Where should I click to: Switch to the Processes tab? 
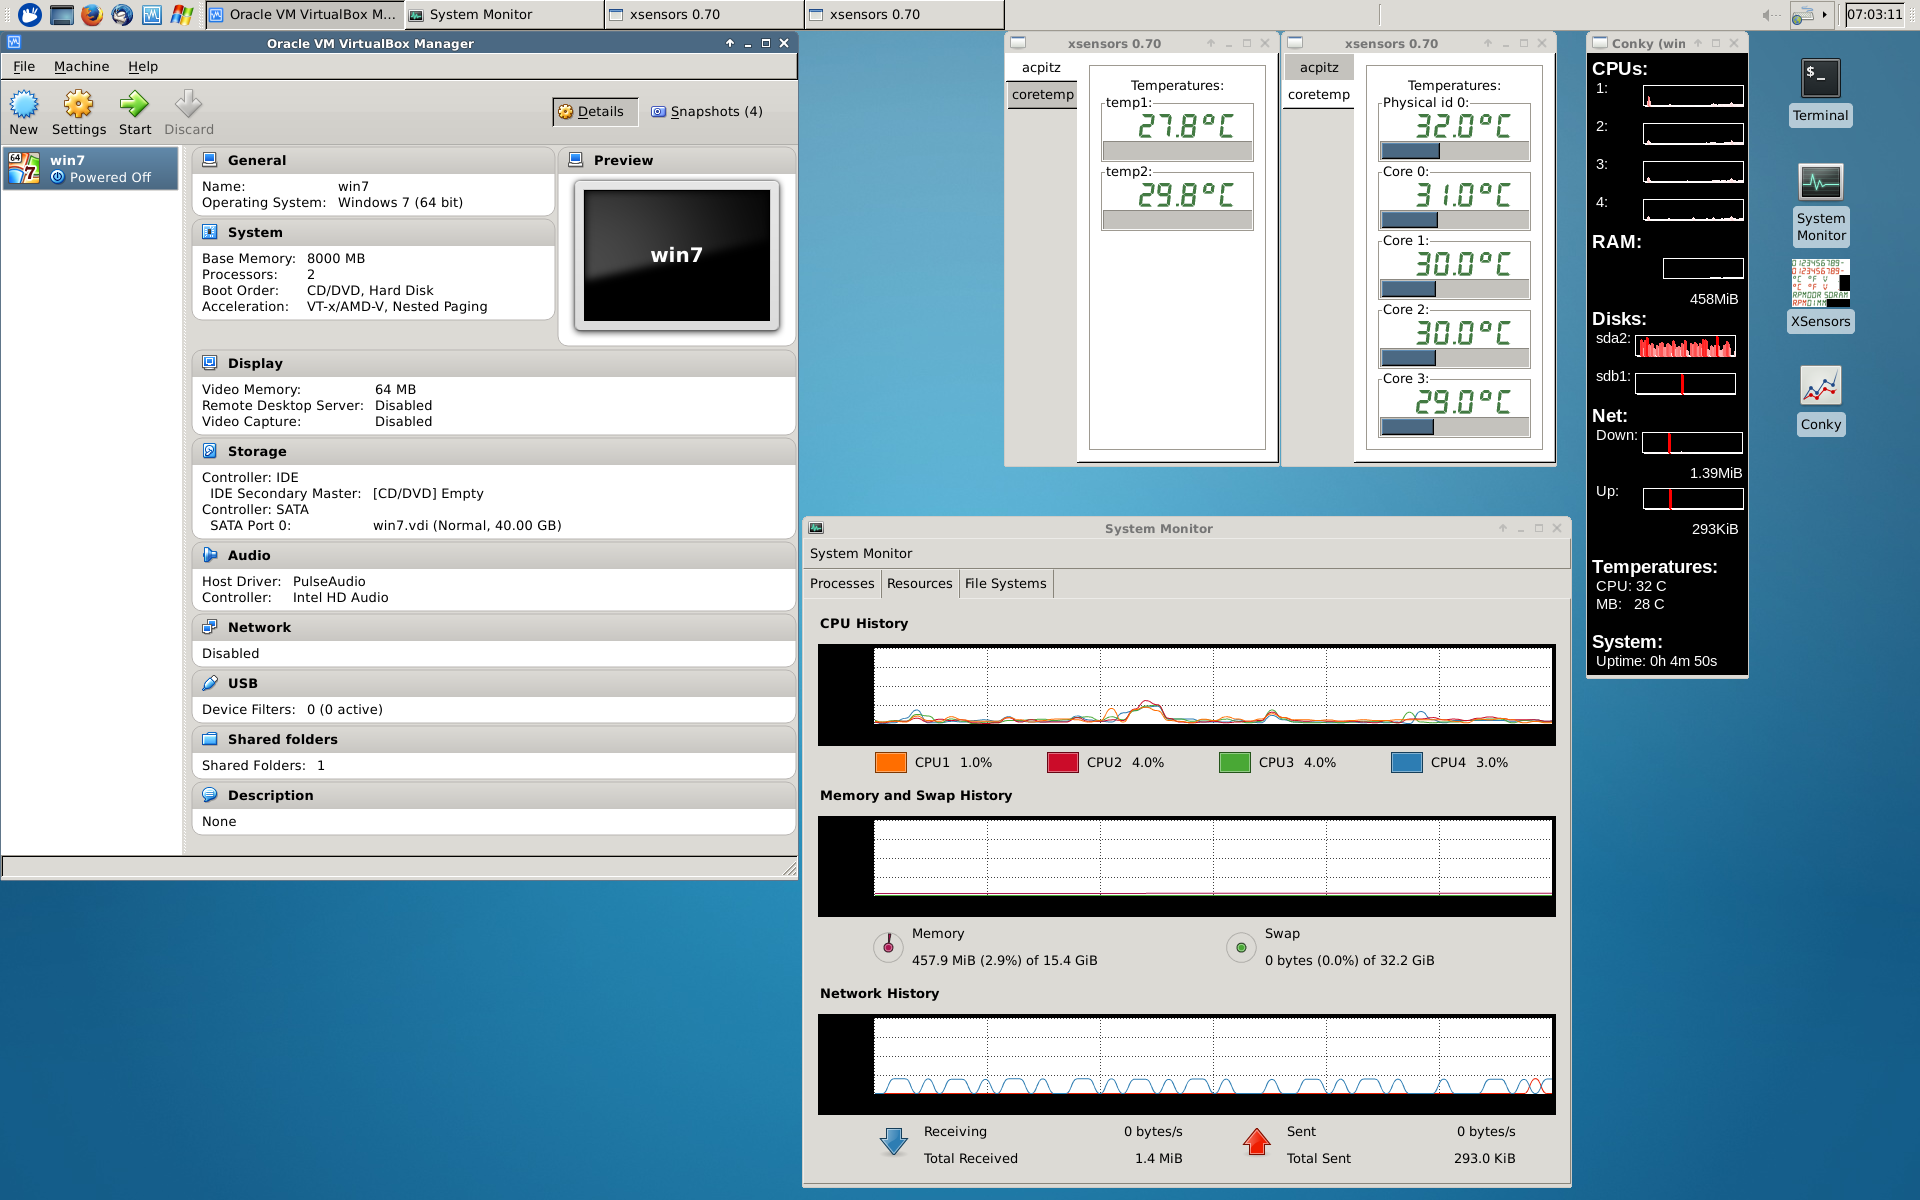842,583
